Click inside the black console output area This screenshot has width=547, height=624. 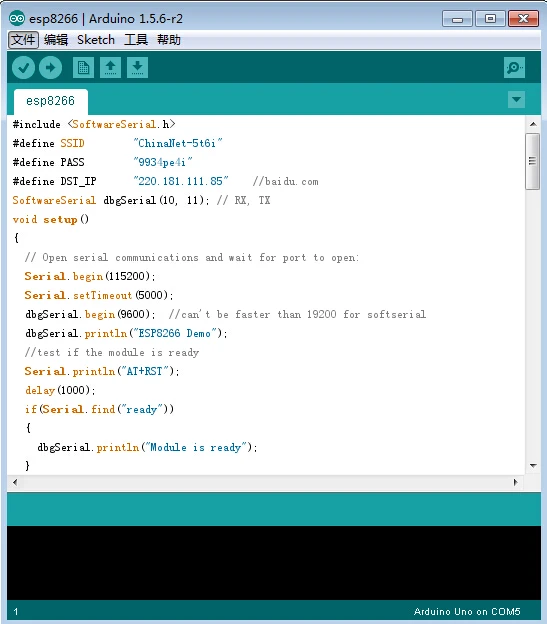(274, 563)
